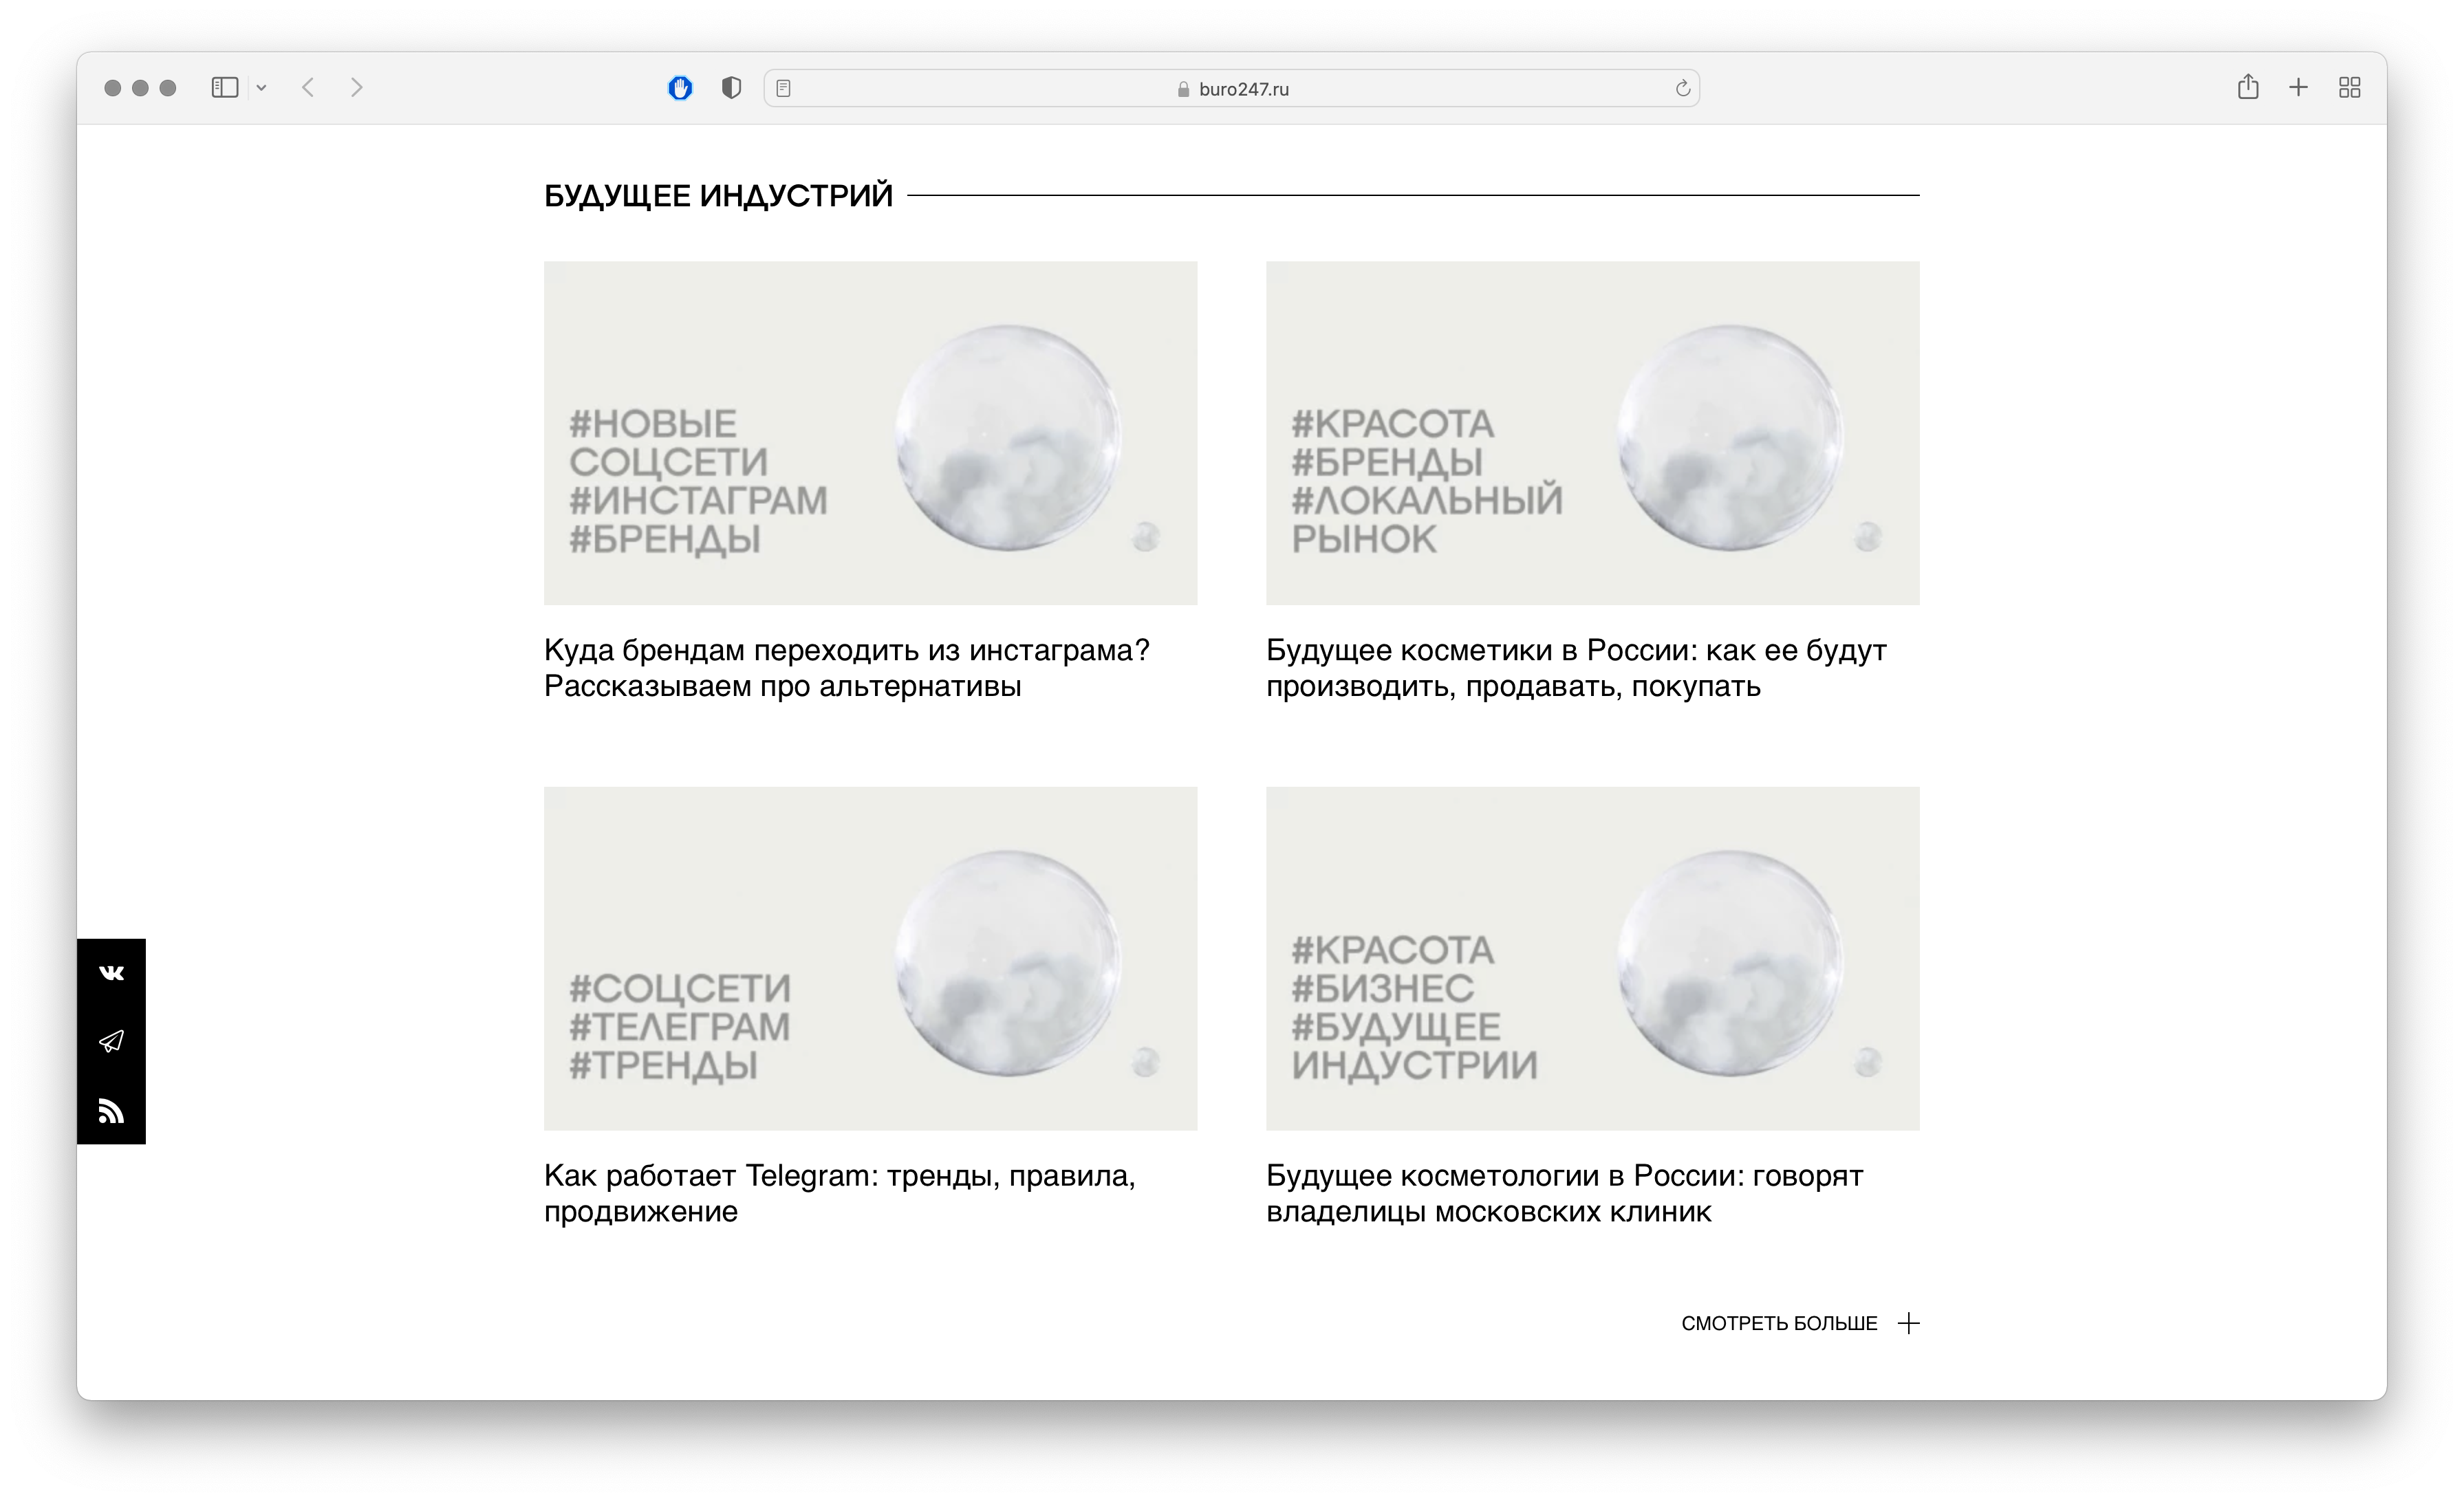Go forward to next page
Viewport: 2464px width, 1502px height.
tap(357, 88)
